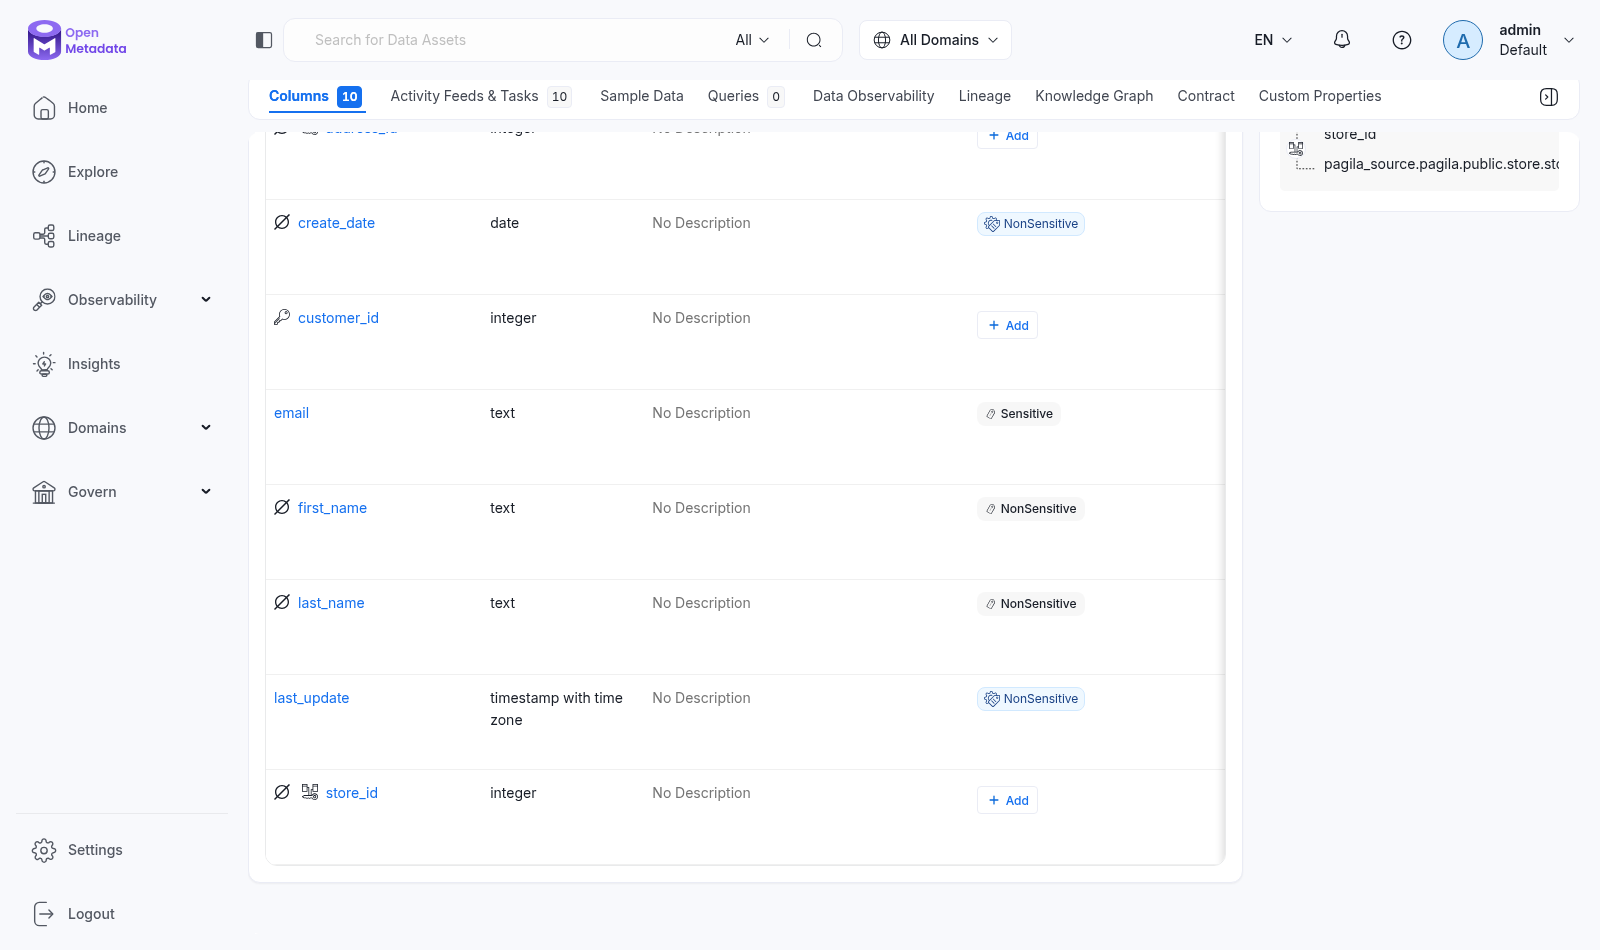This screenshot has height=950, width=1600.
Task: Click the NonSensitive tag on create_date
Action: point(1031,224)
